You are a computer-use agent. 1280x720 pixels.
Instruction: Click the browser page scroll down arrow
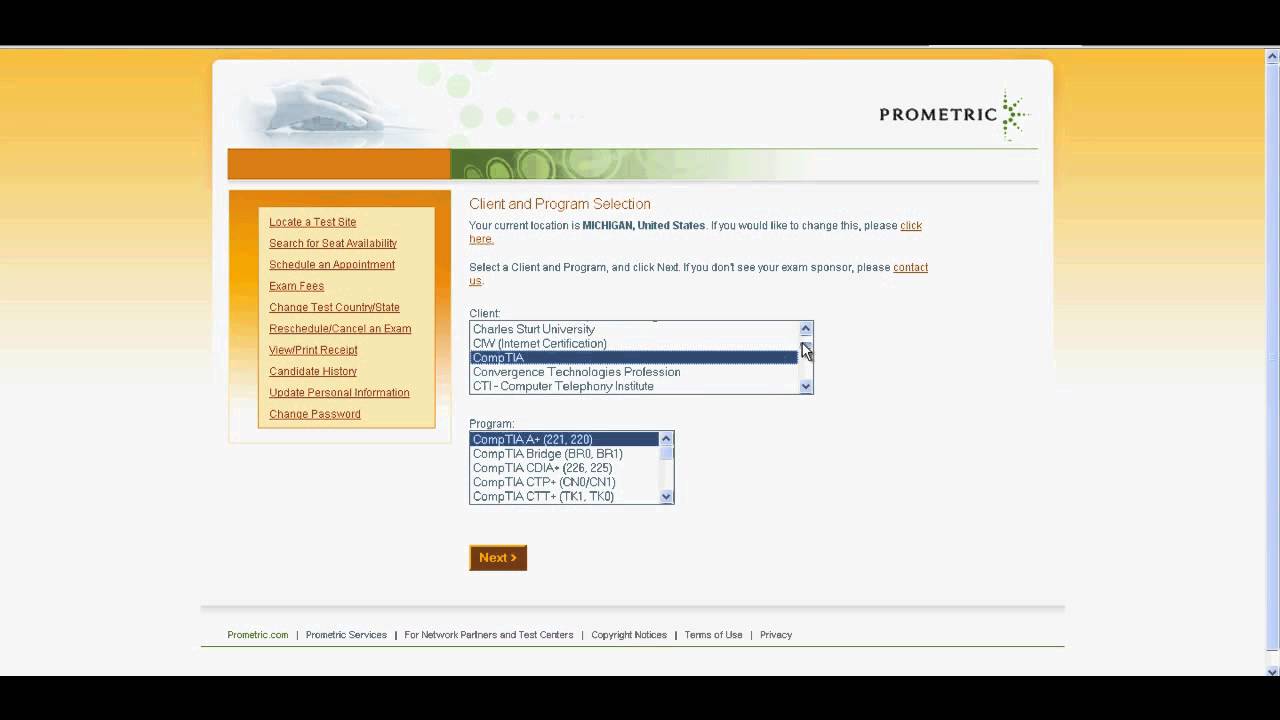pyautogui.click(x=1272, y=671)
